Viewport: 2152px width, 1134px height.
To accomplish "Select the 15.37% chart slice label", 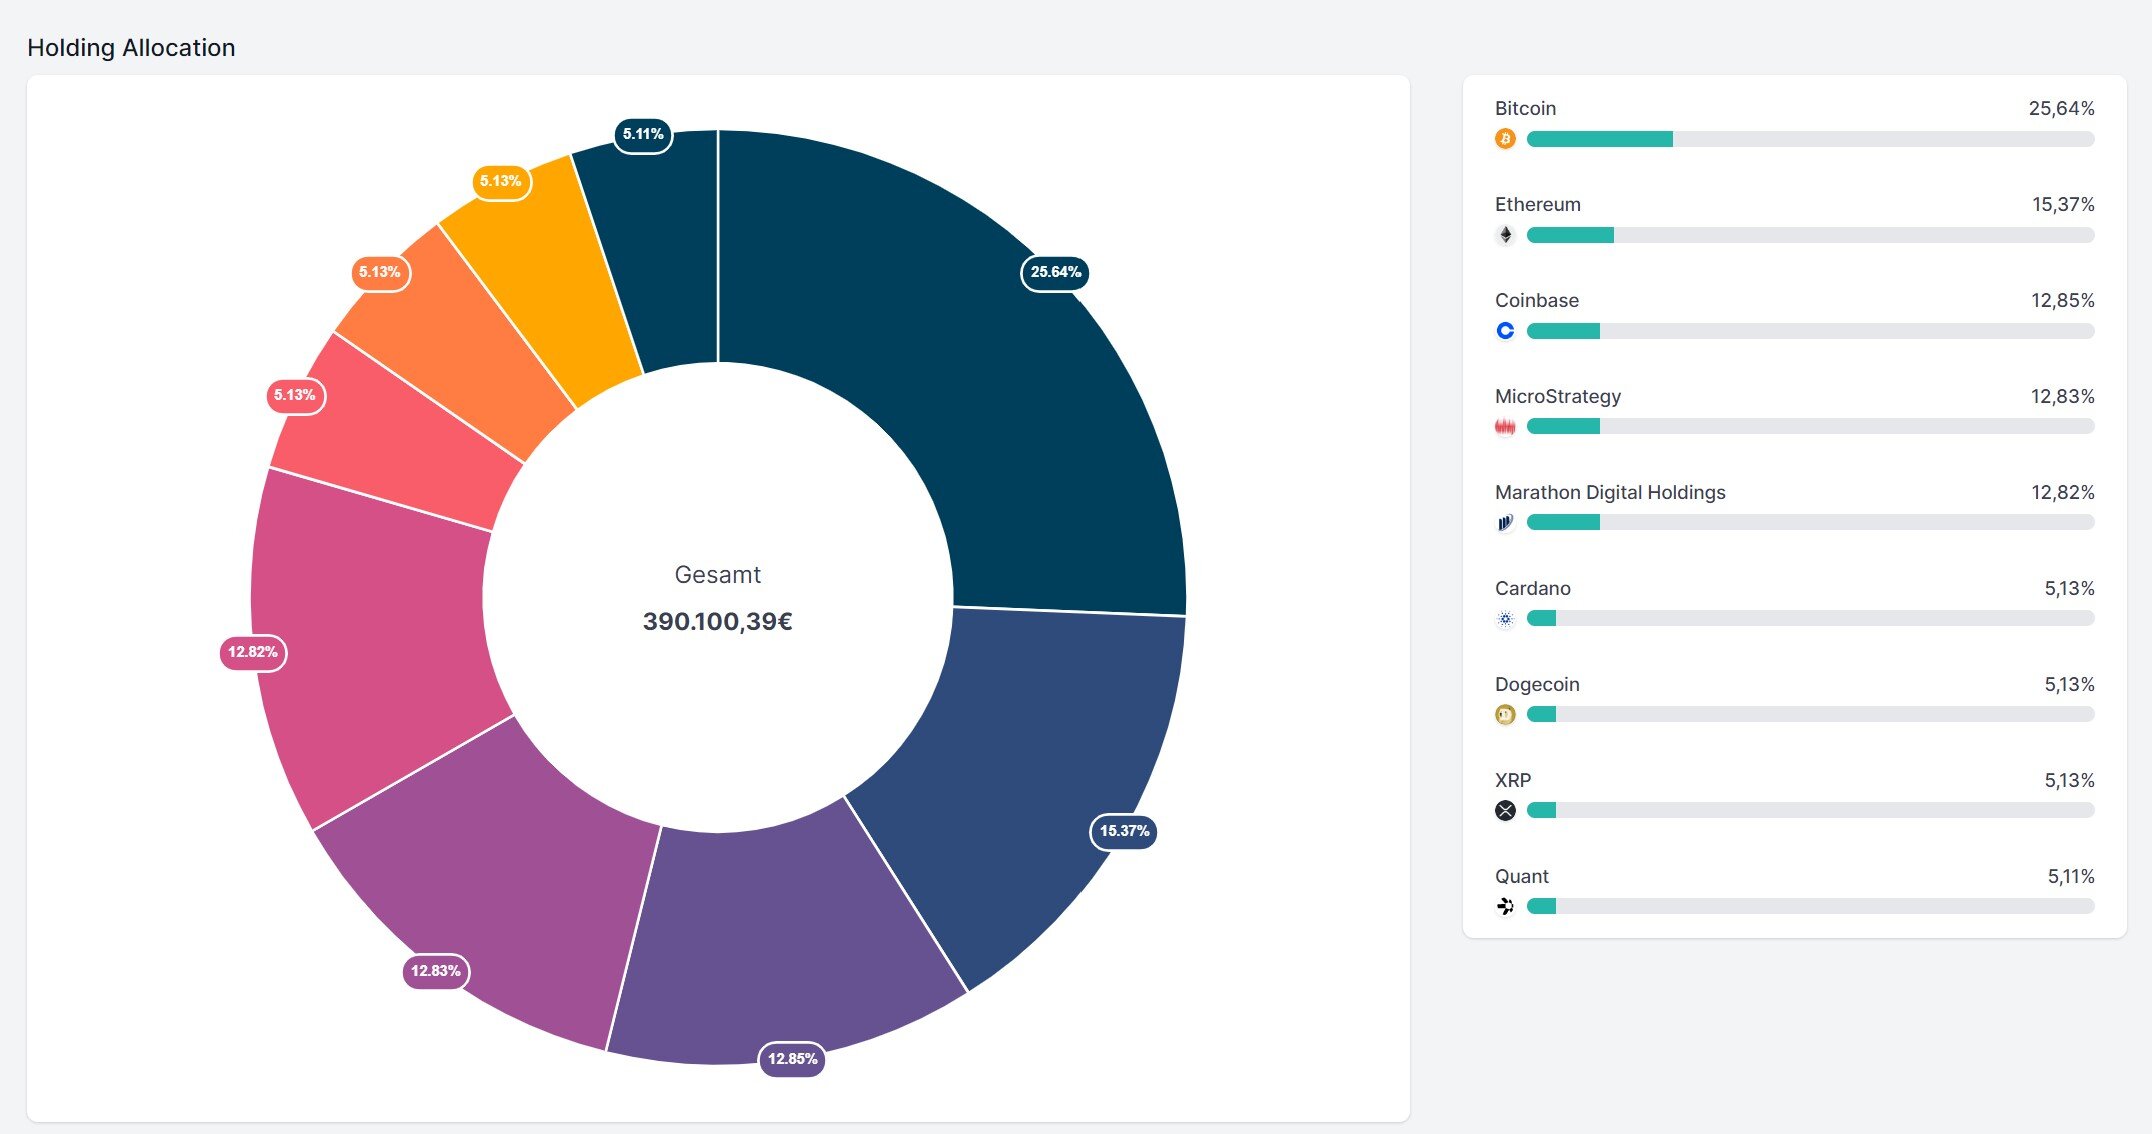I will pyautogui.click(x=1124, y=831).
